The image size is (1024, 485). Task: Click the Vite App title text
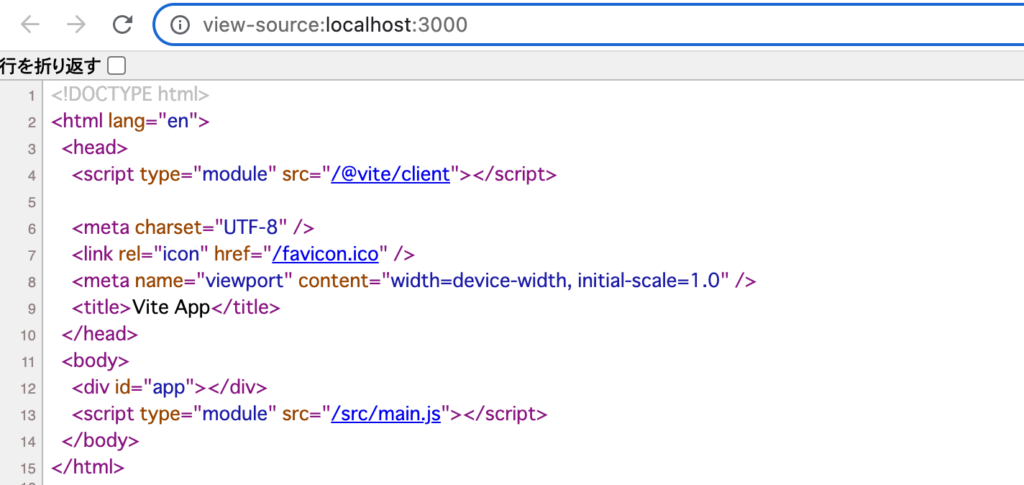point(171,307)
